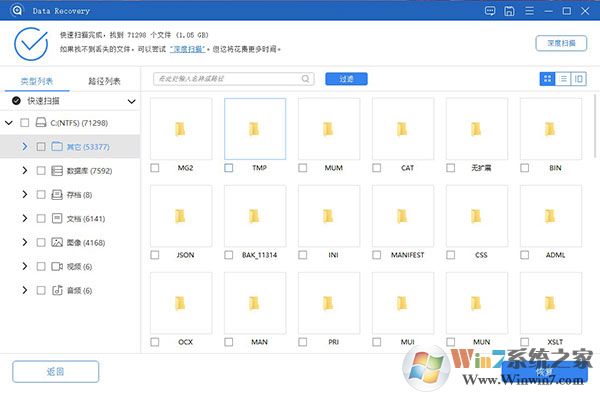600x394 pixels.
Task: Open the BAK_11314 folder icon
Action: click(254, 216)
